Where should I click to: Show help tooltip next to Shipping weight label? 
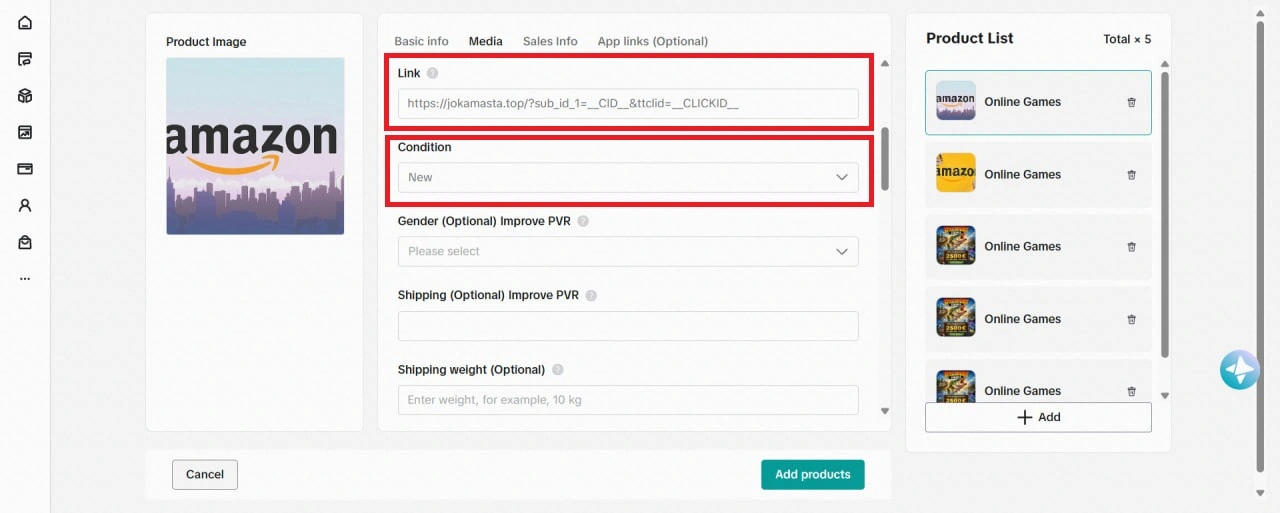click(557, 370)
